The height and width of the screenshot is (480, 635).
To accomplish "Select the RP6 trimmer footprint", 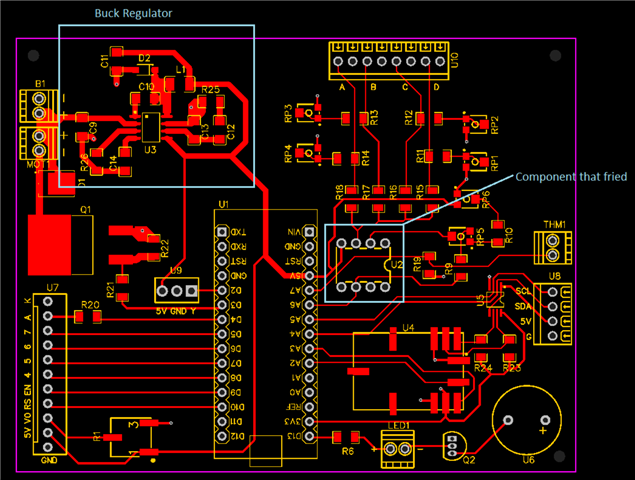I will pyautogui.click(x=467, y=198).
